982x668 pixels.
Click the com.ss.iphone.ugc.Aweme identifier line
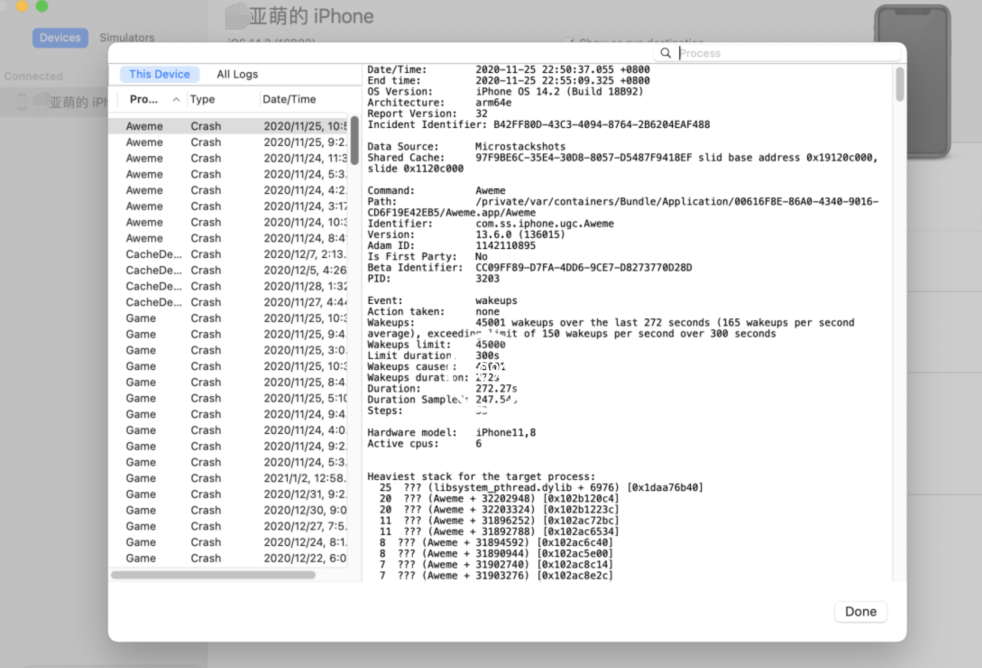point(490,224)
